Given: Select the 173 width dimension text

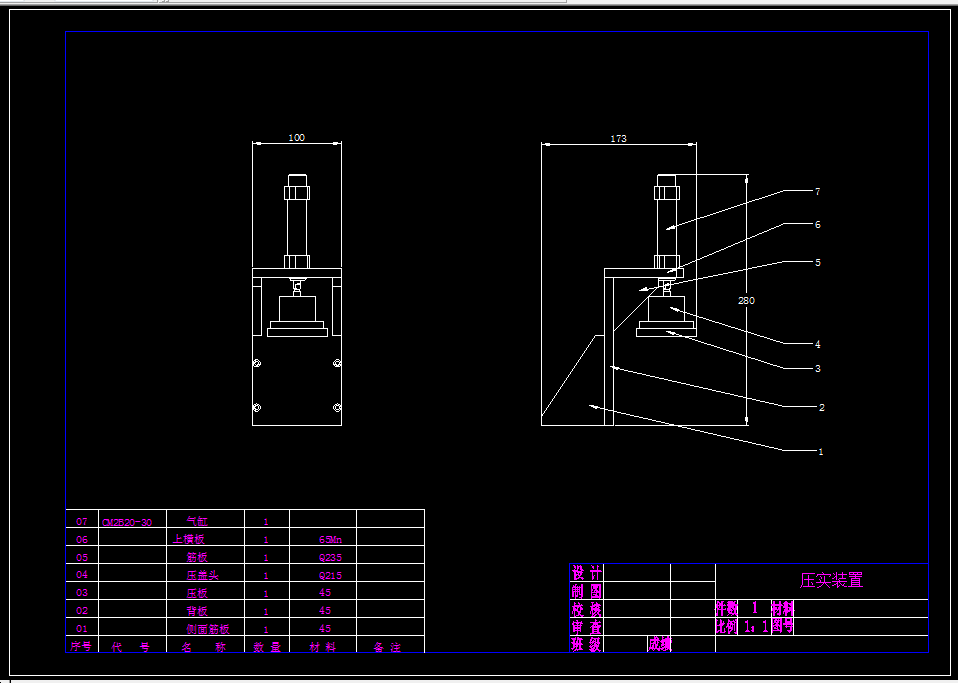Looking at the screenshot, I should tap(618, 139).
